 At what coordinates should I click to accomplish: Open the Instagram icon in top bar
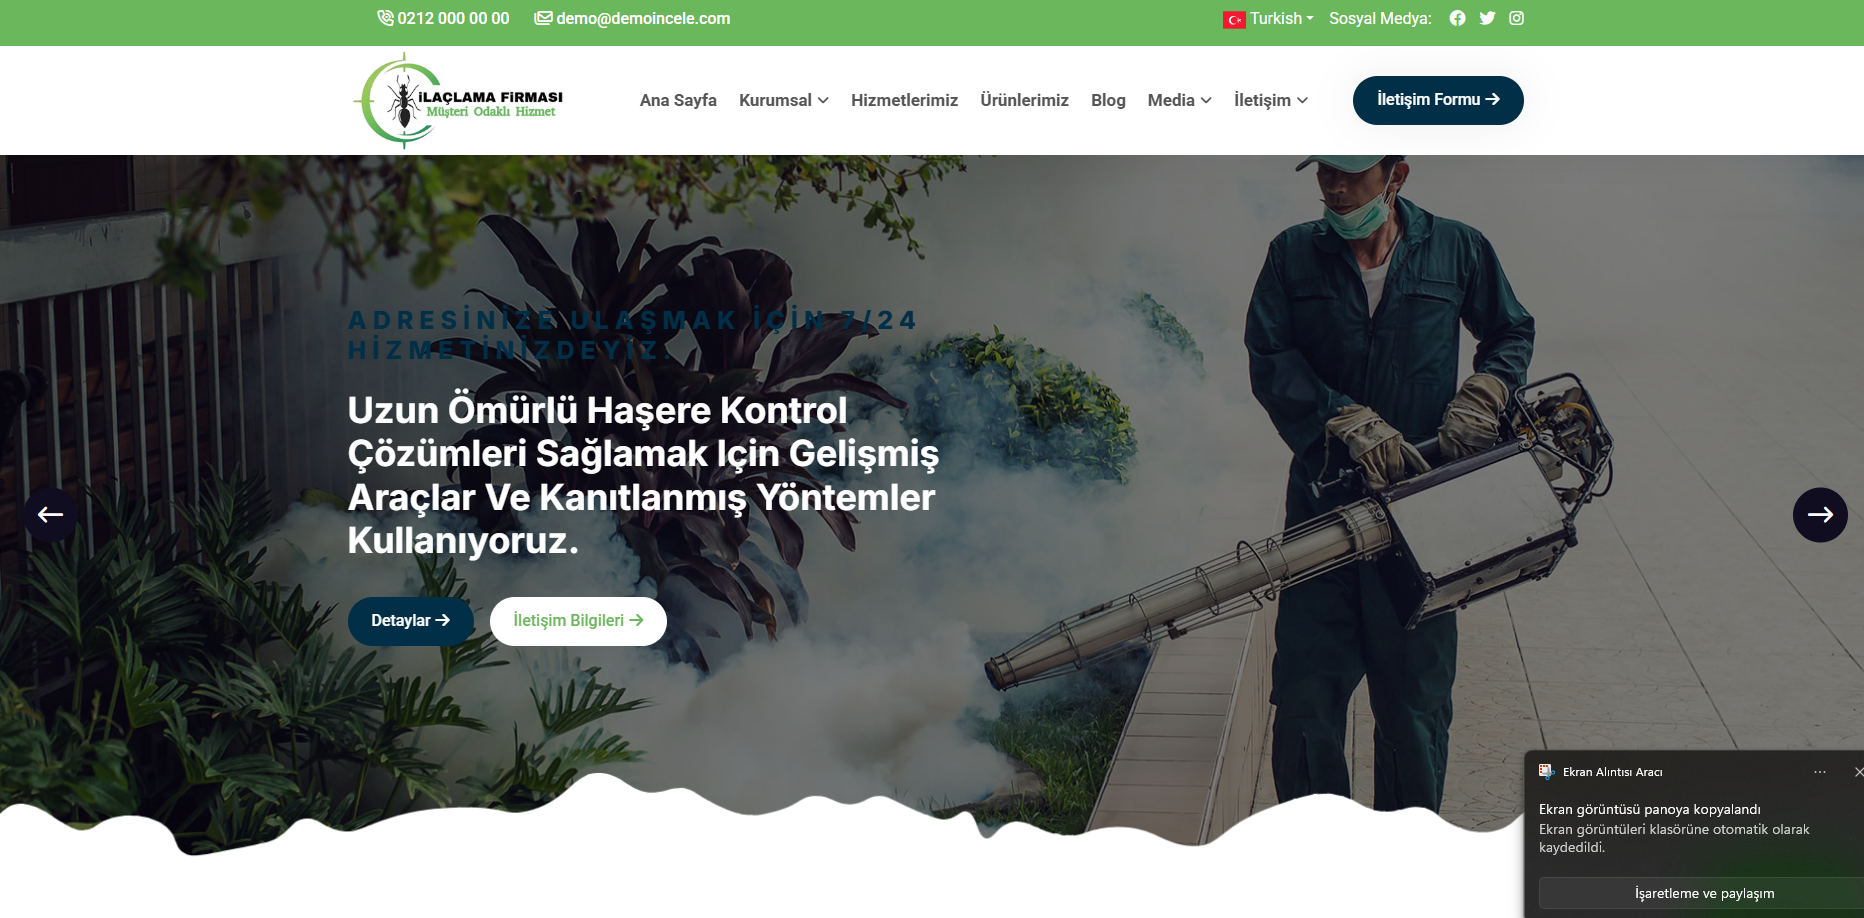(1517, 18)
